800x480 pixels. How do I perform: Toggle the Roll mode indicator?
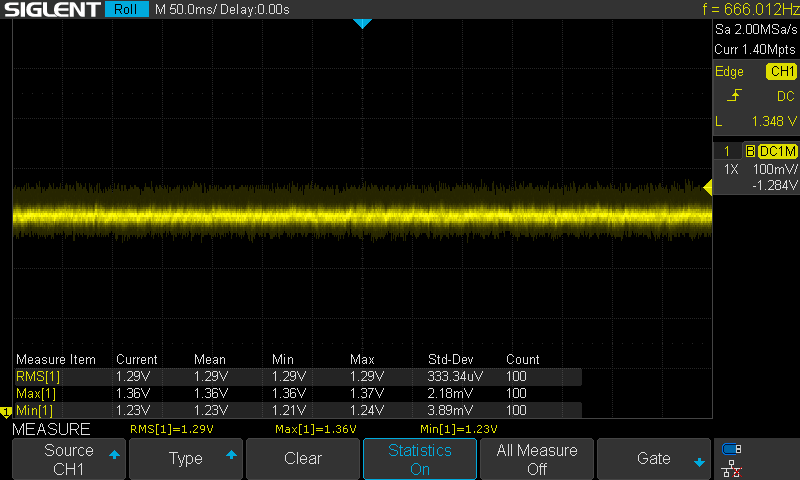(x=126, y=10)
